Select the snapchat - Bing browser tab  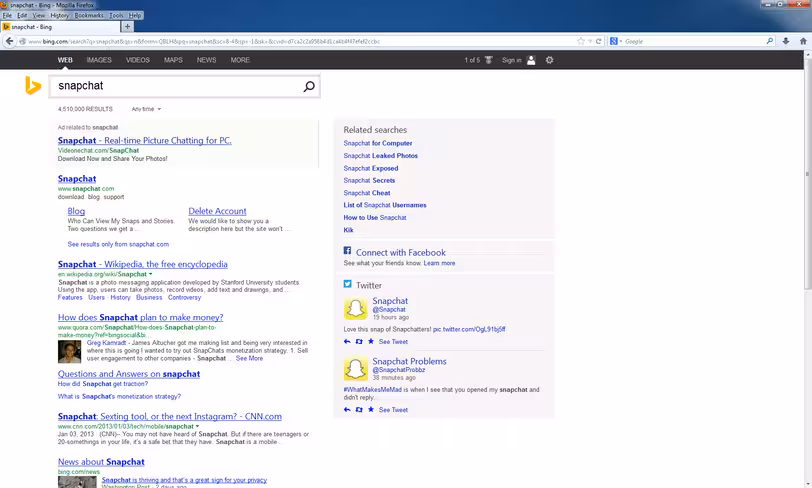[x=60, y=26]
